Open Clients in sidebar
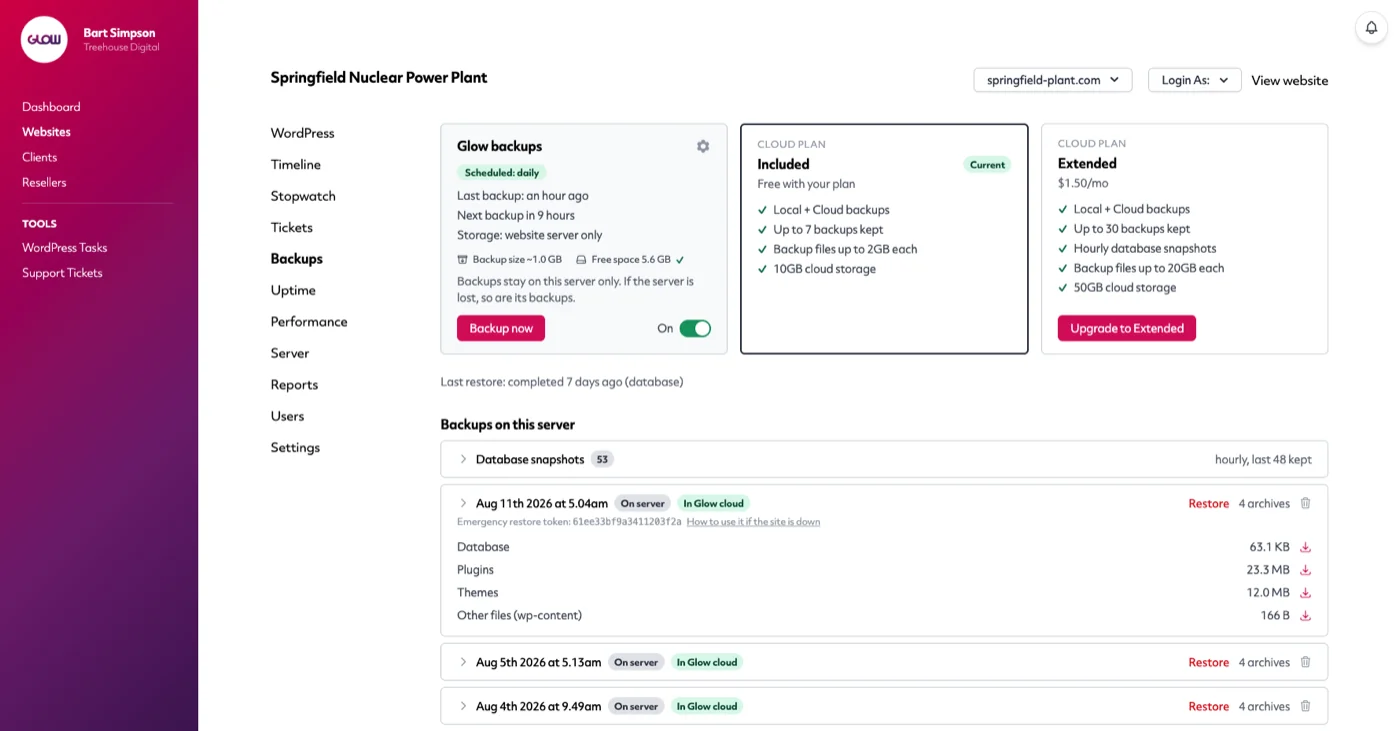This screenshot has height=731, width=1400. coord(39,157)
